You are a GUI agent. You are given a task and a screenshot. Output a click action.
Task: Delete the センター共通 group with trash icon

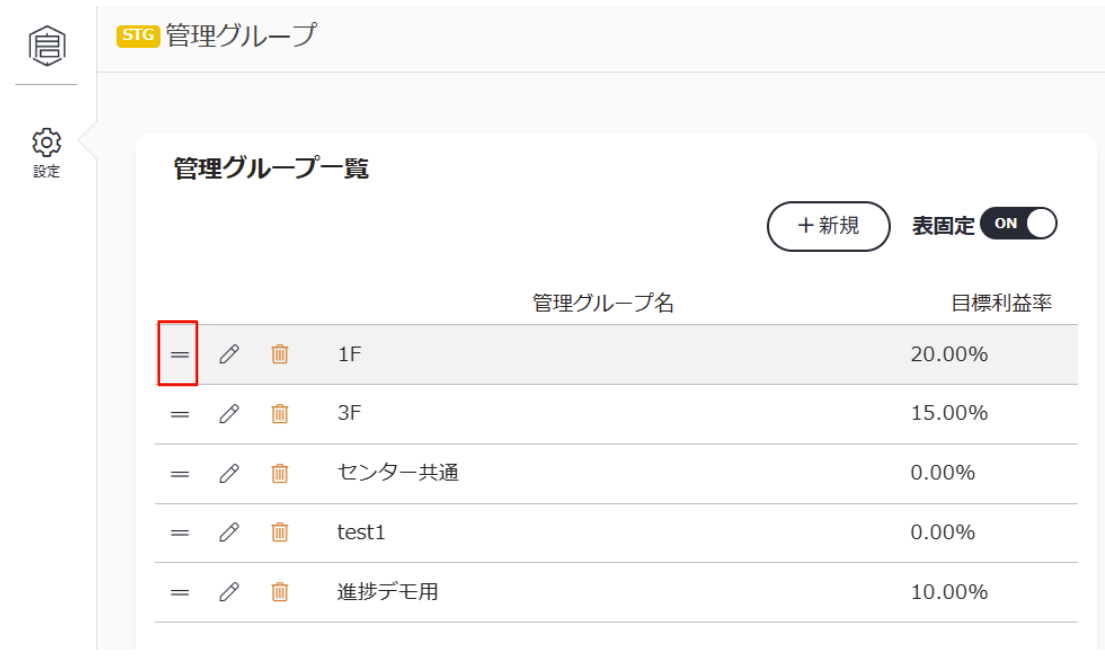point(280,473)
